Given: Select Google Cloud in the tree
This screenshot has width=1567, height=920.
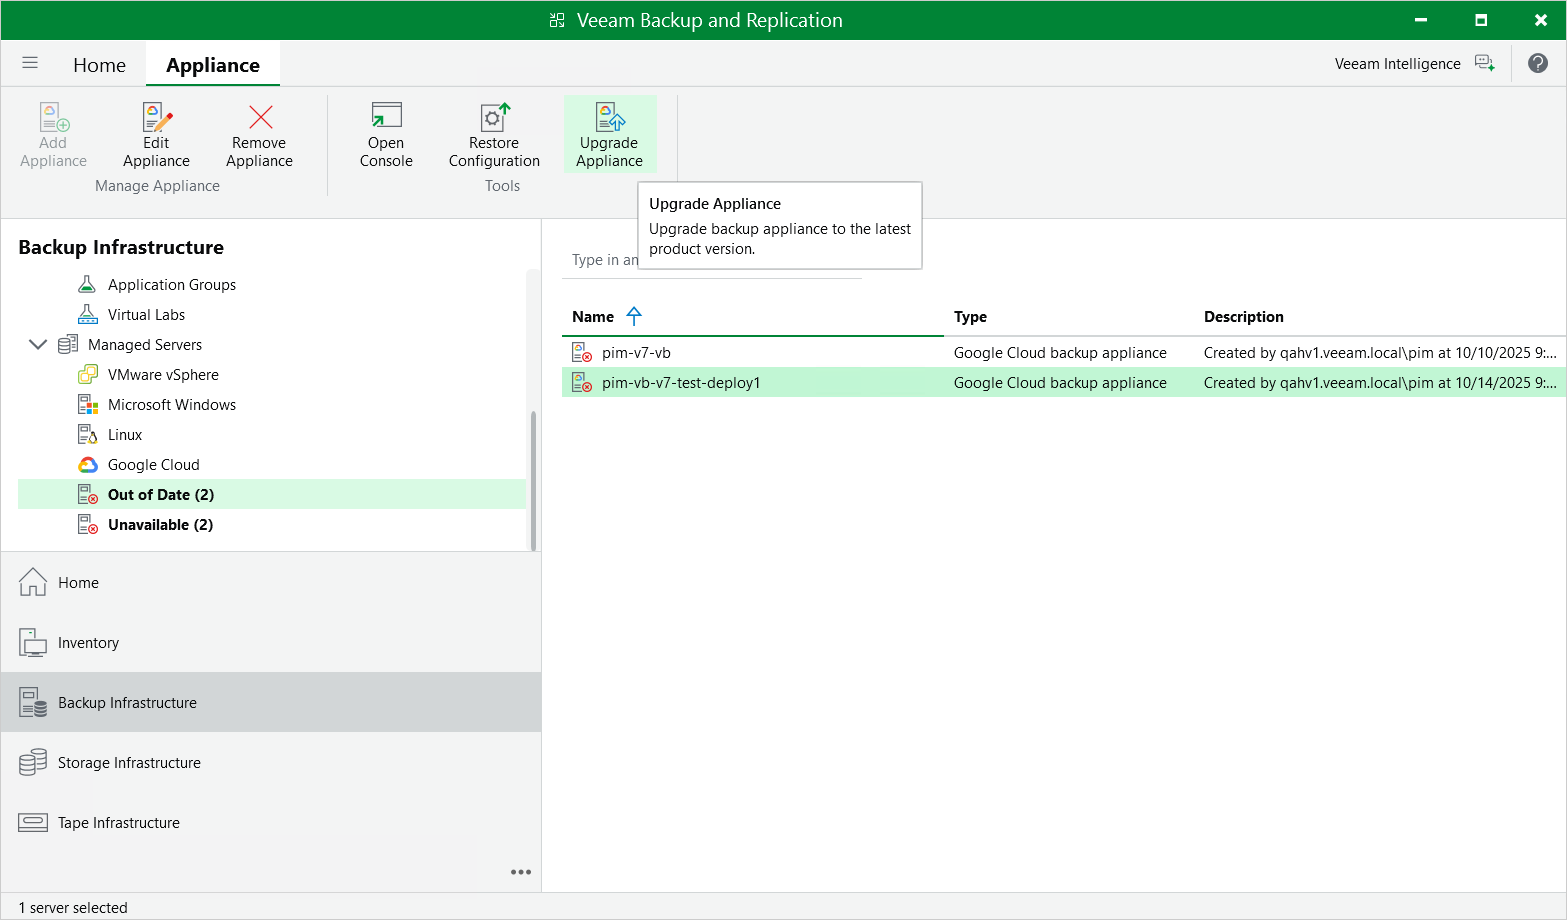Looking at the screenshot, I should coord(154,464).
